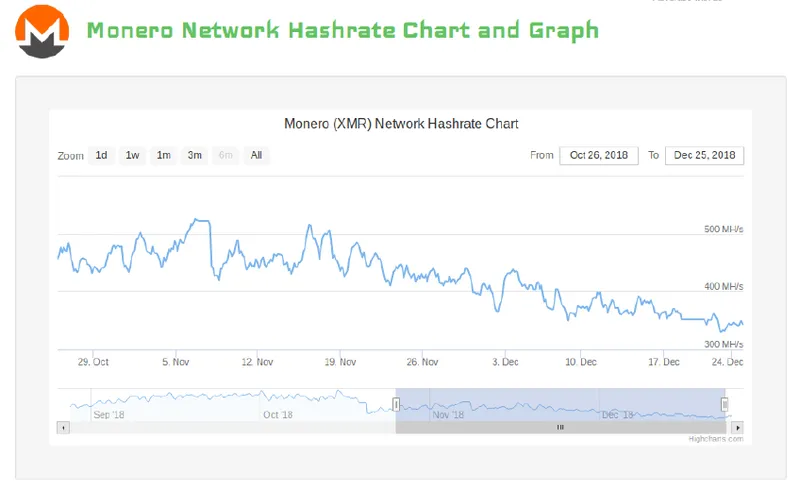Click the 12. Nov axis label
The height and width of the screenshot is (491, 800).
pos(257,362)
